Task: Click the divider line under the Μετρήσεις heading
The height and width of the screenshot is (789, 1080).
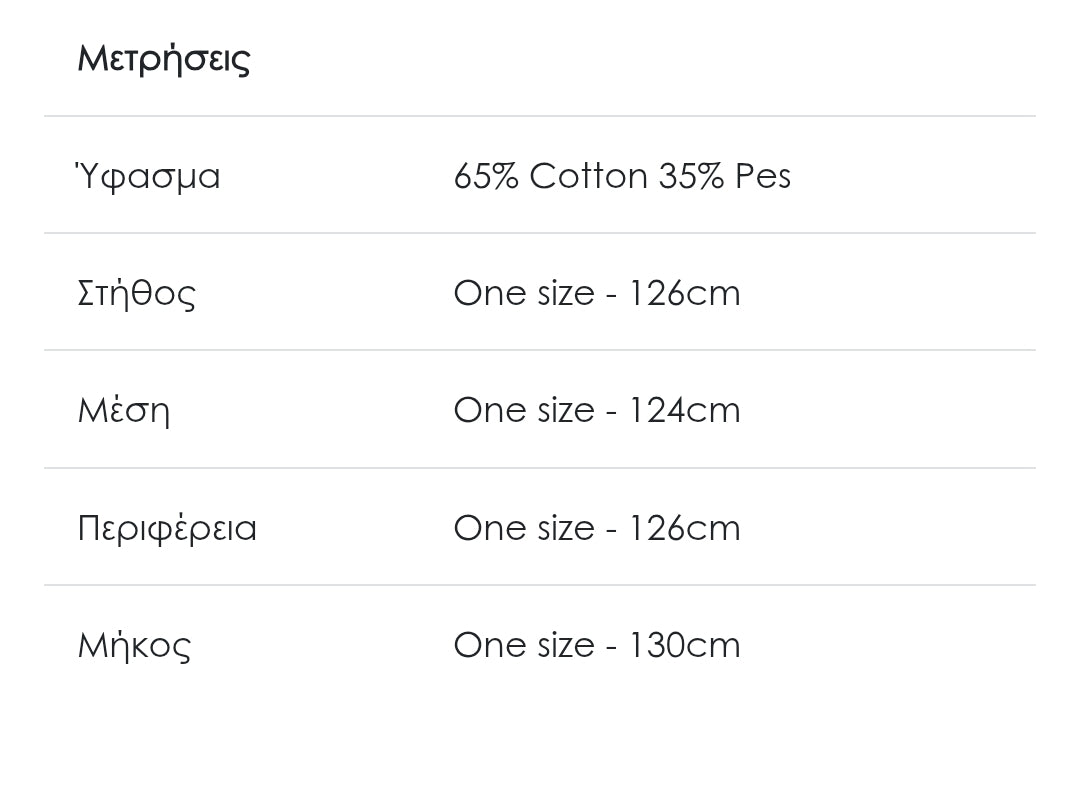Action: pyautogui.click(x=540, y=116)
